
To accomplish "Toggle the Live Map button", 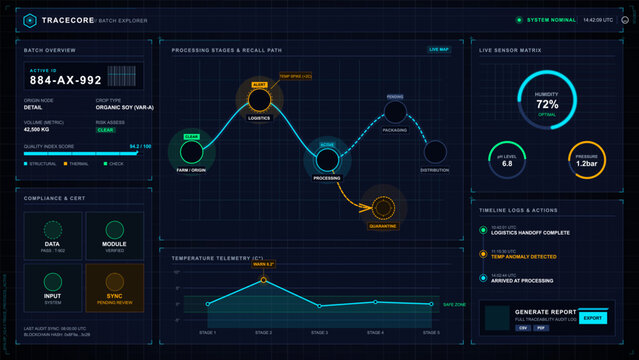I will click(x=439, y=49).
